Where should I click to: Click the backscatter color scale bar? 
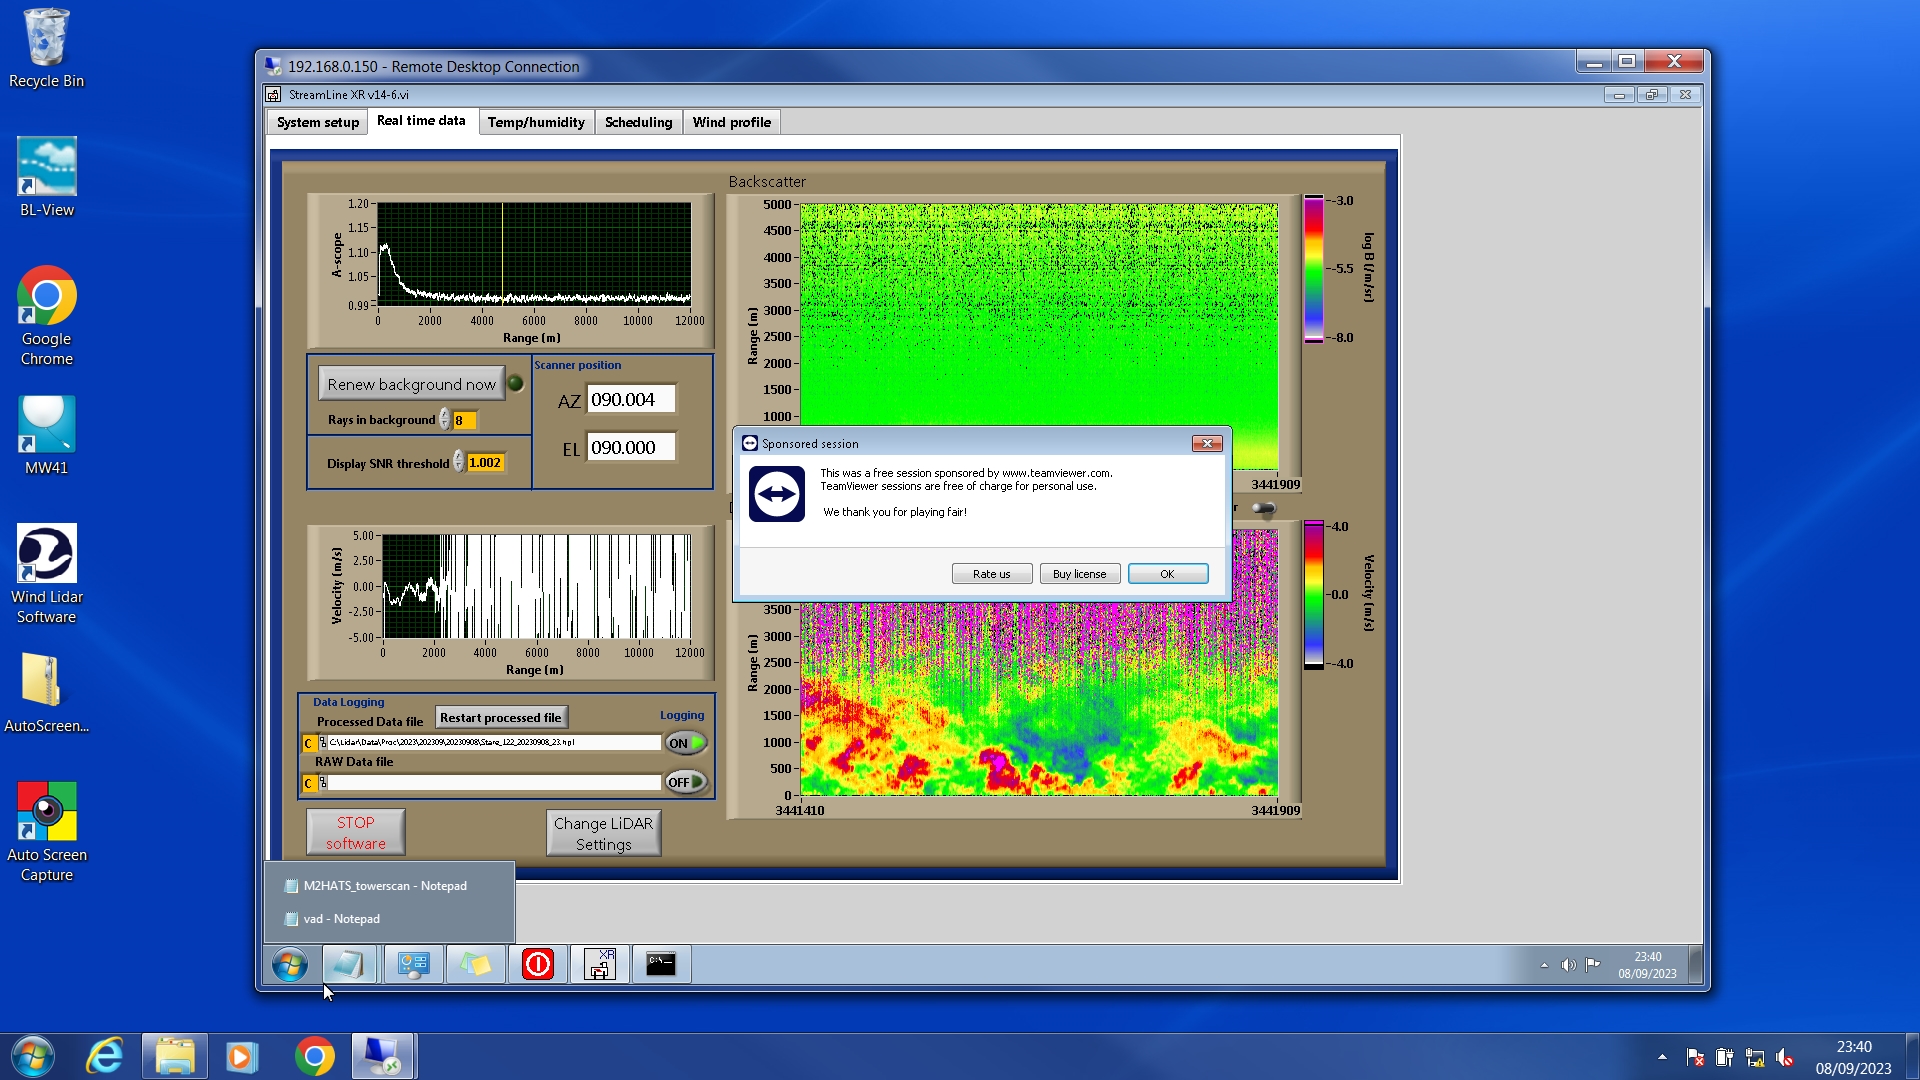[x=1313, y=269]
